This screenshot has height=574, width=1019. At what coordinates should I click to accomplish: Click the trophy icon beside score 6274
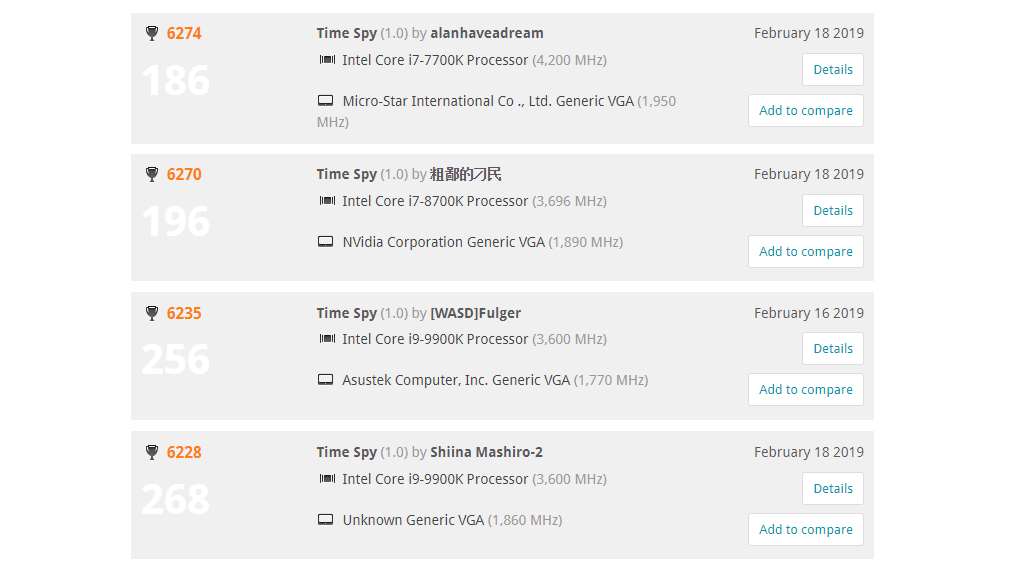[152, 33]
